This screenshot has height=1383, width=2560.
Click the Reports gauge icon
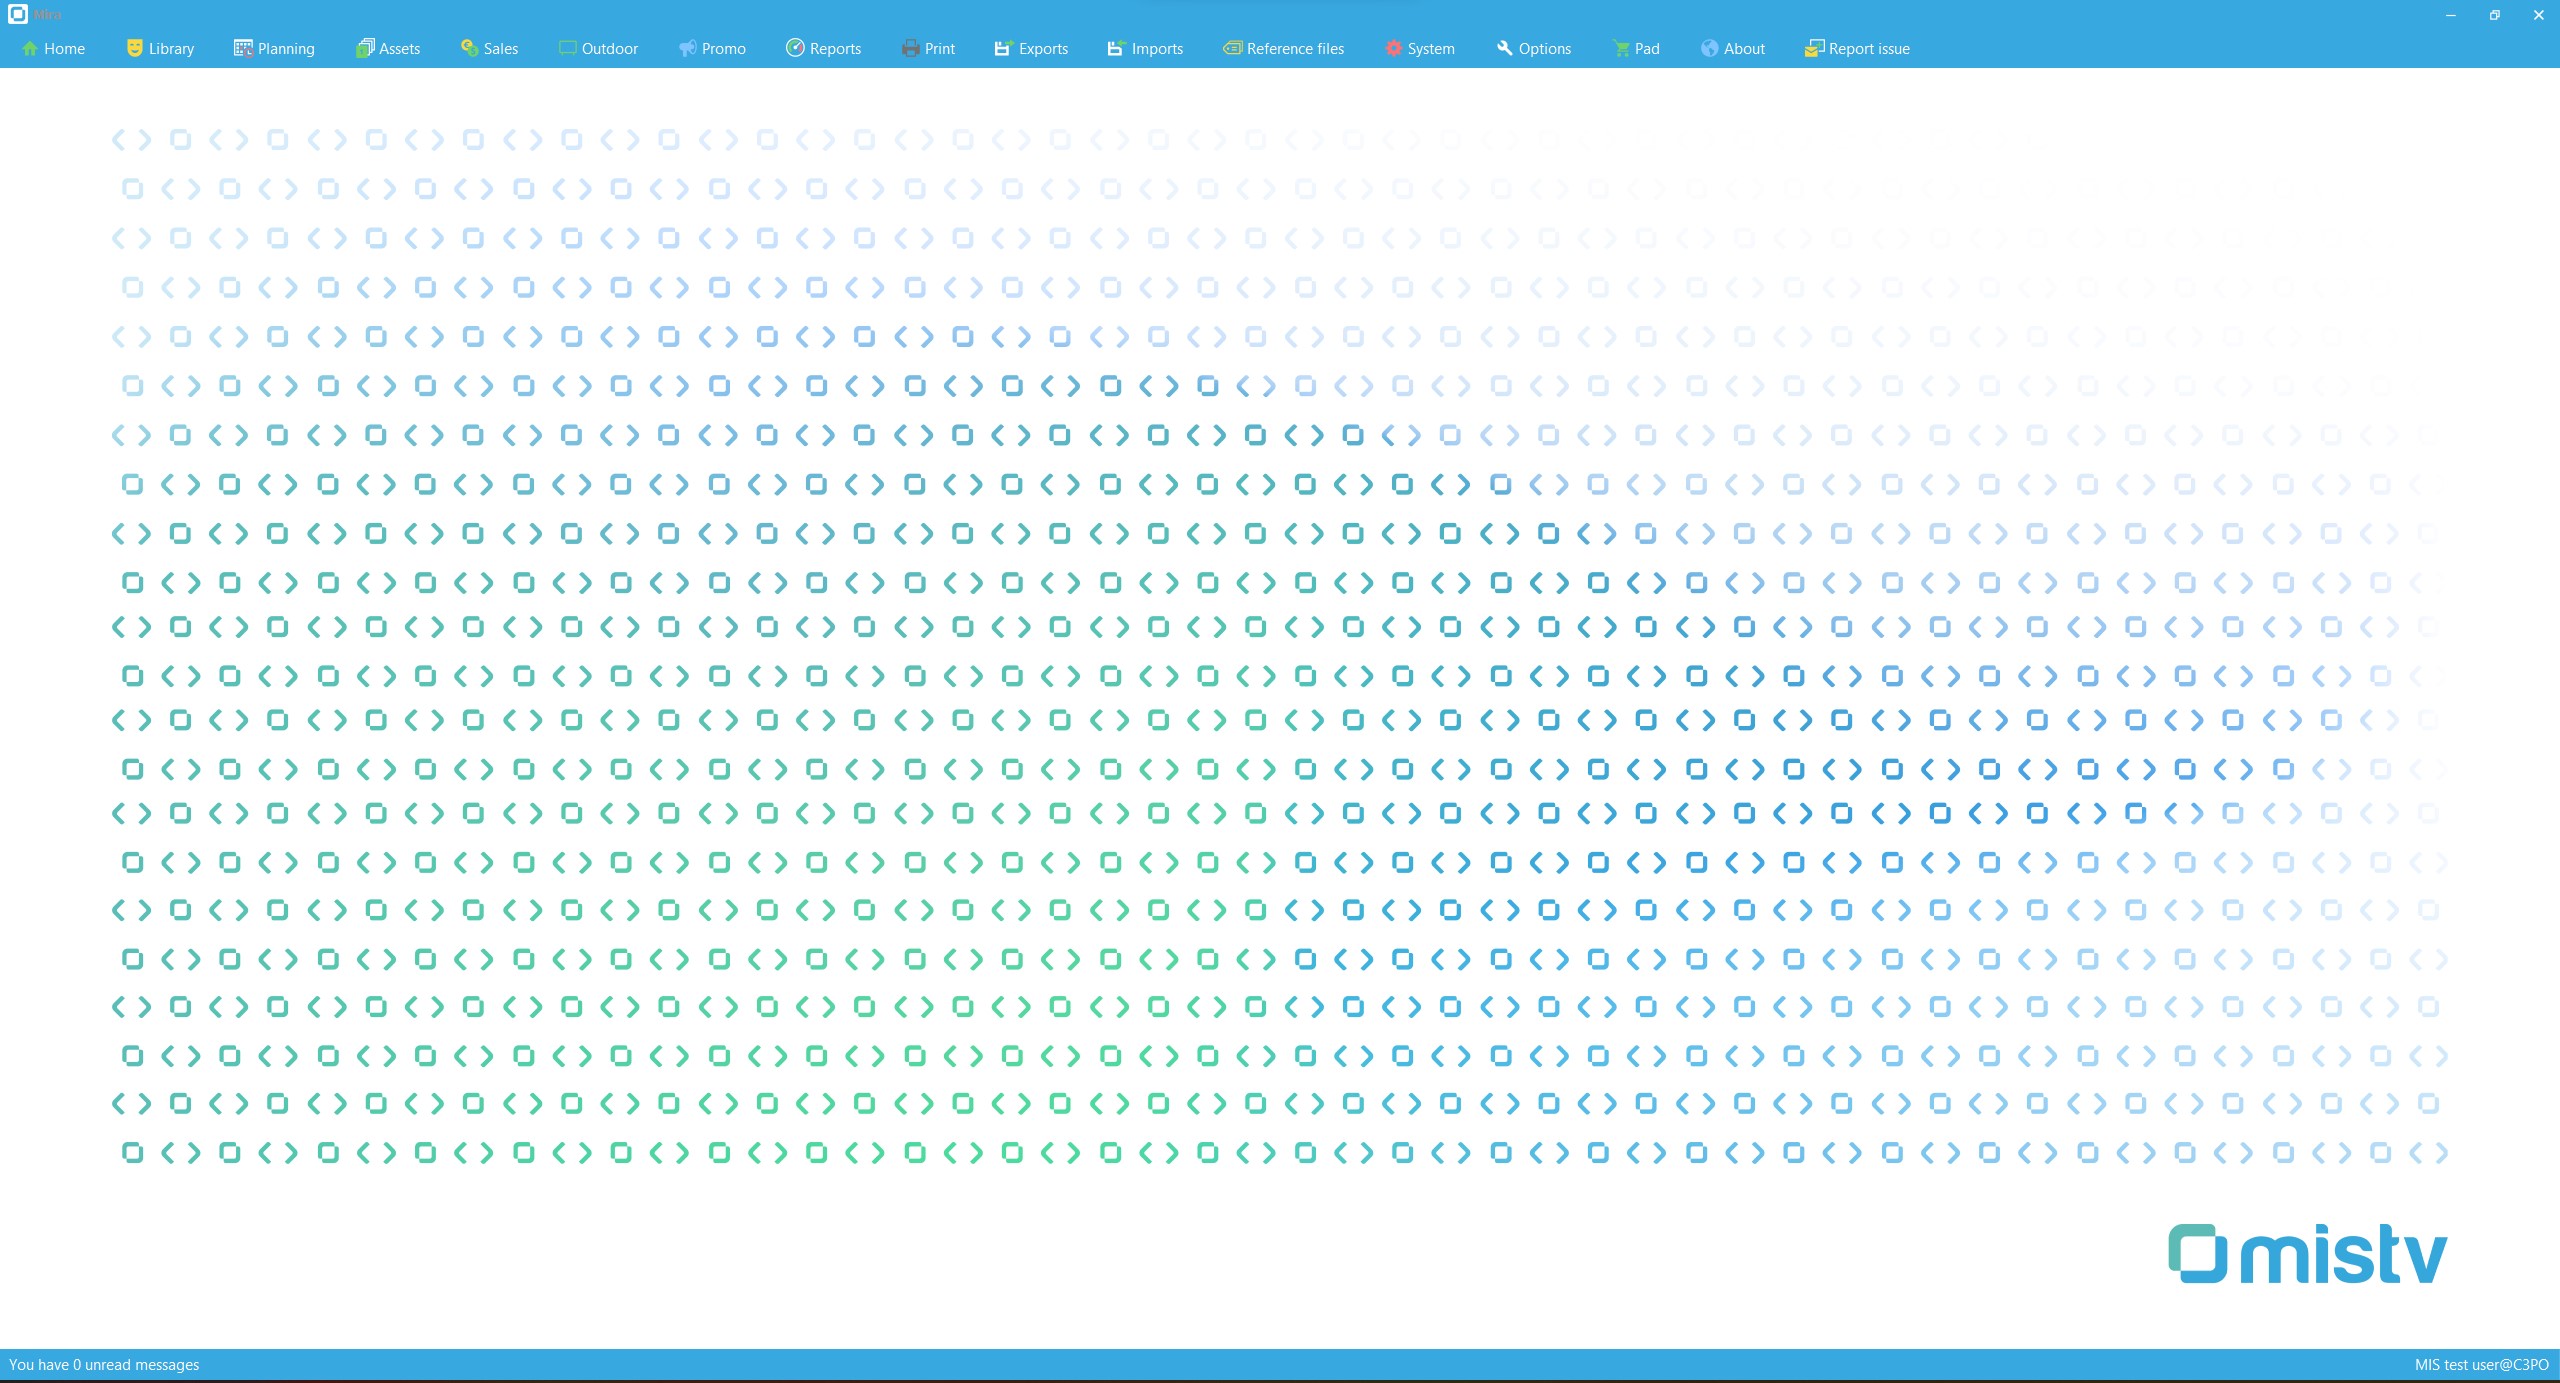coord(795,48)
